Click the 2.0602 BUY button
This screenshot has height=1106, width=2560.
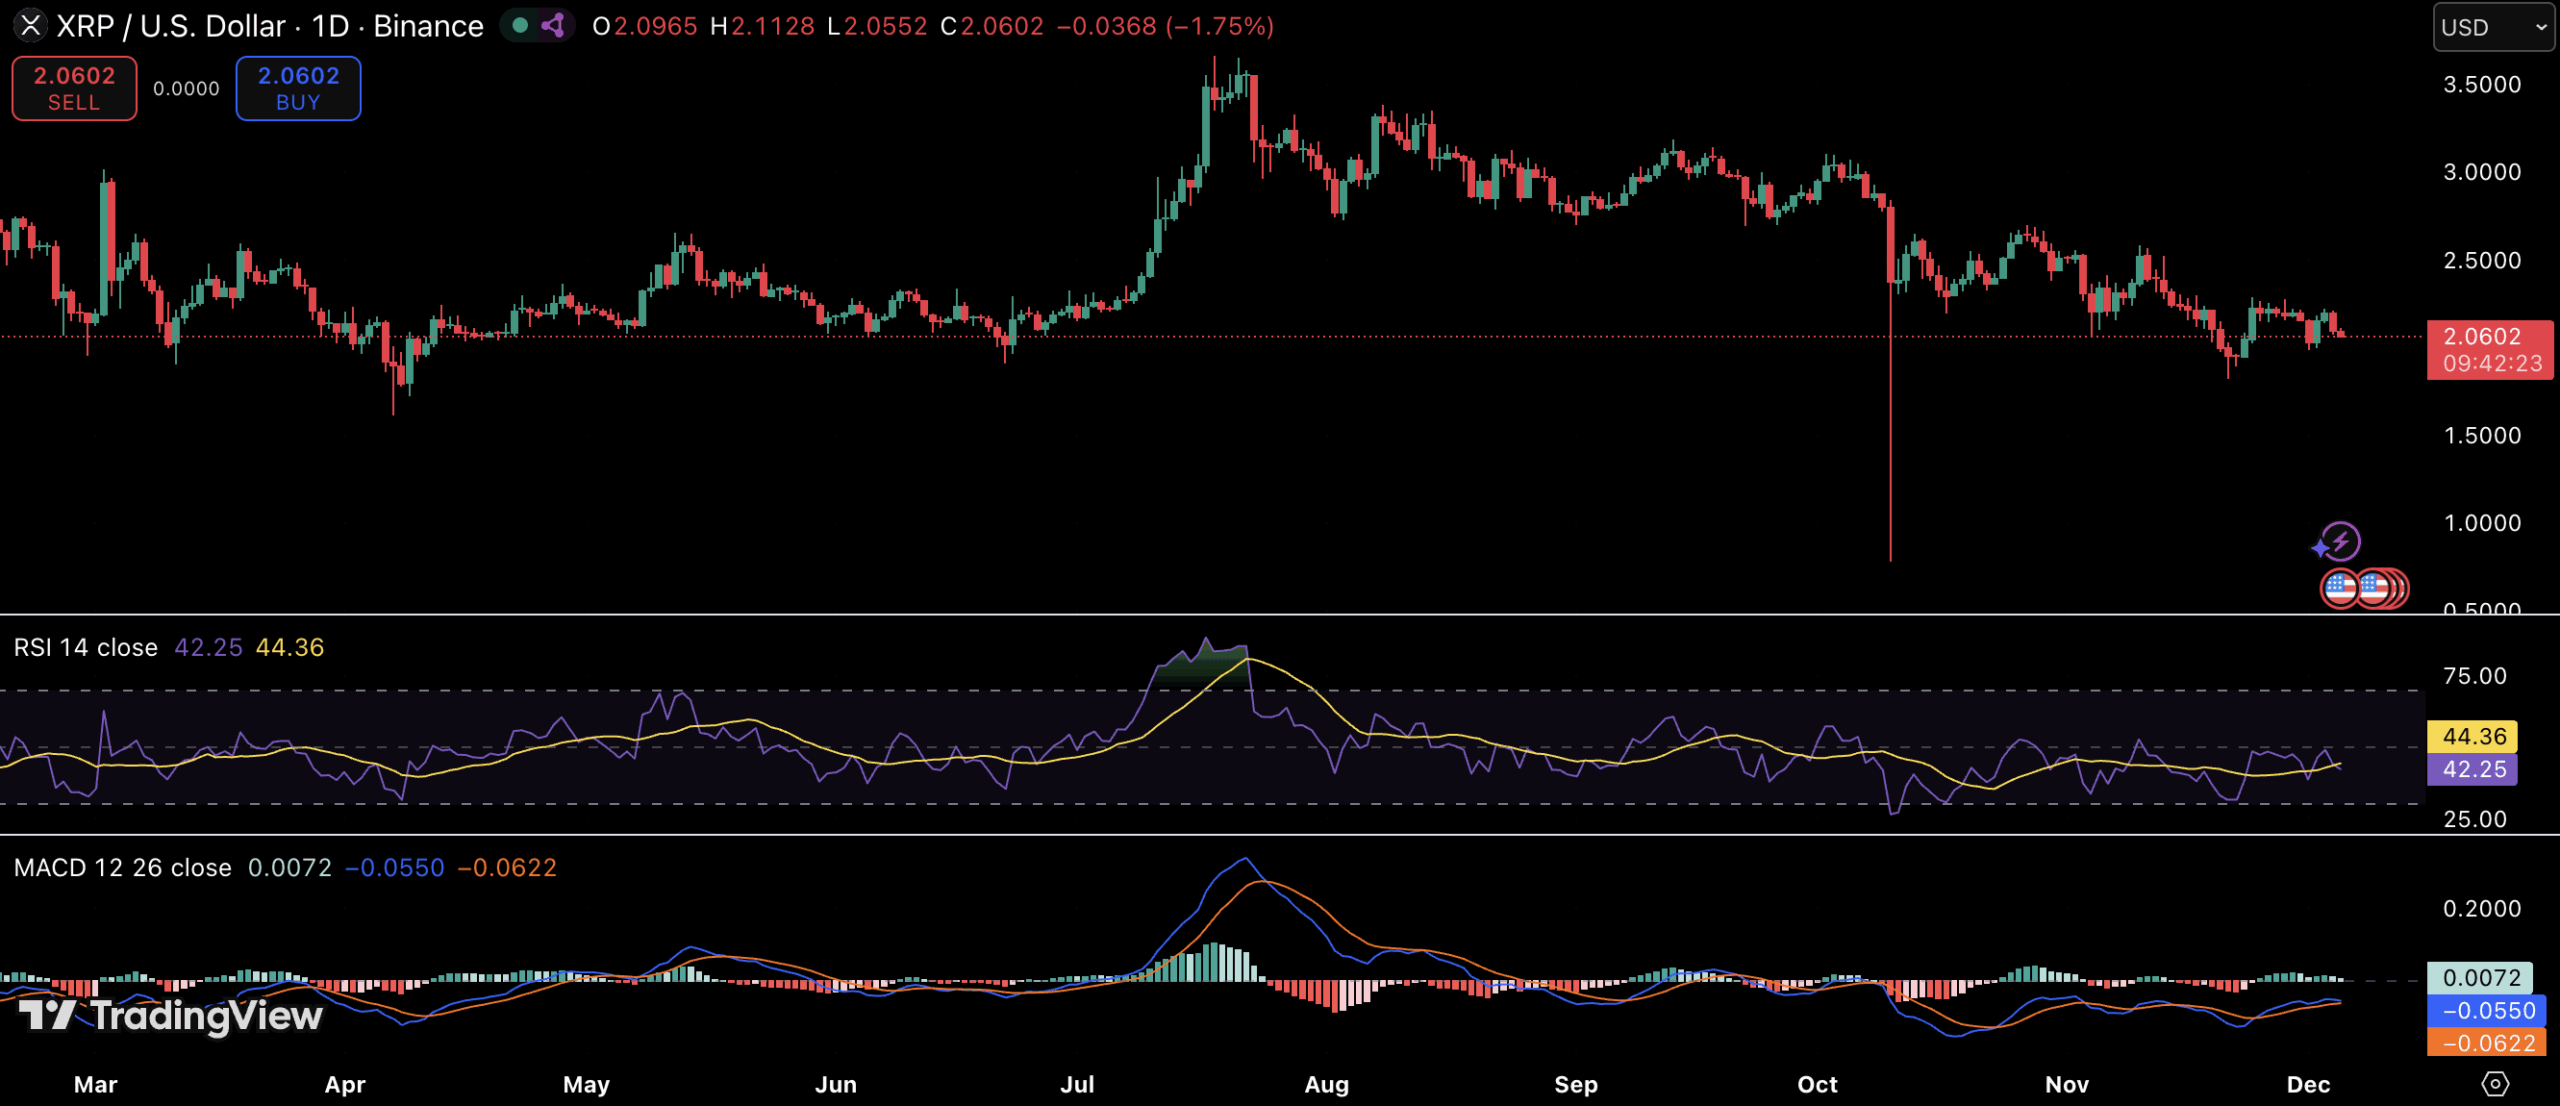298,88
